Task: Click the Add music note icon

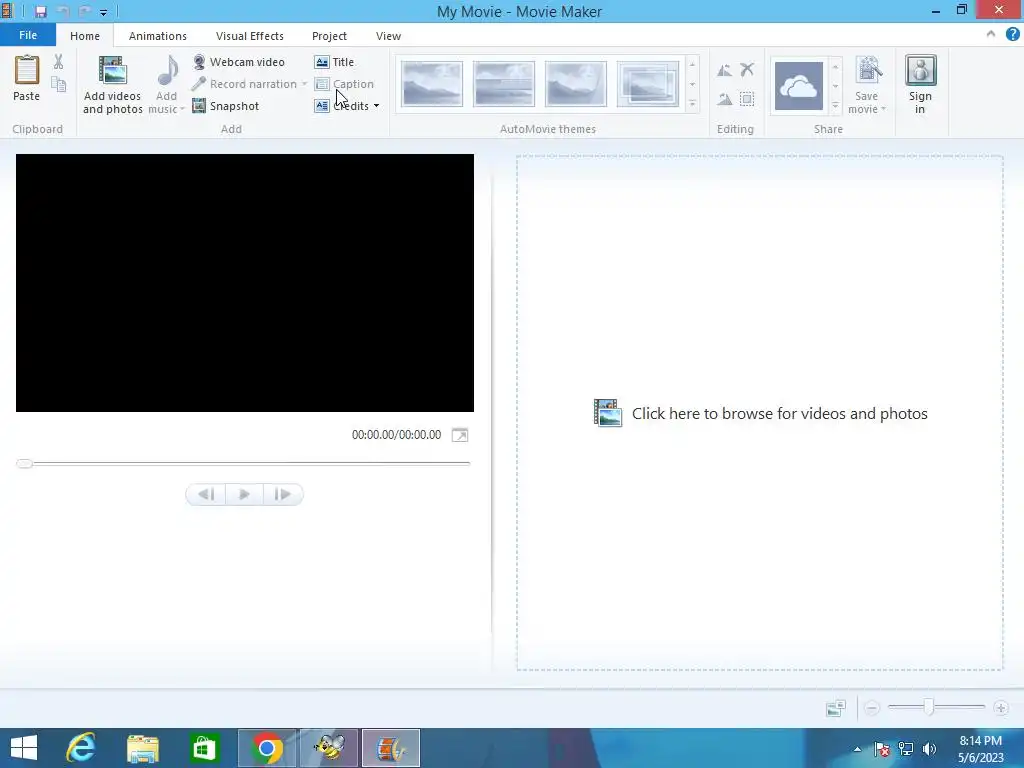Action: click(167, 71)
